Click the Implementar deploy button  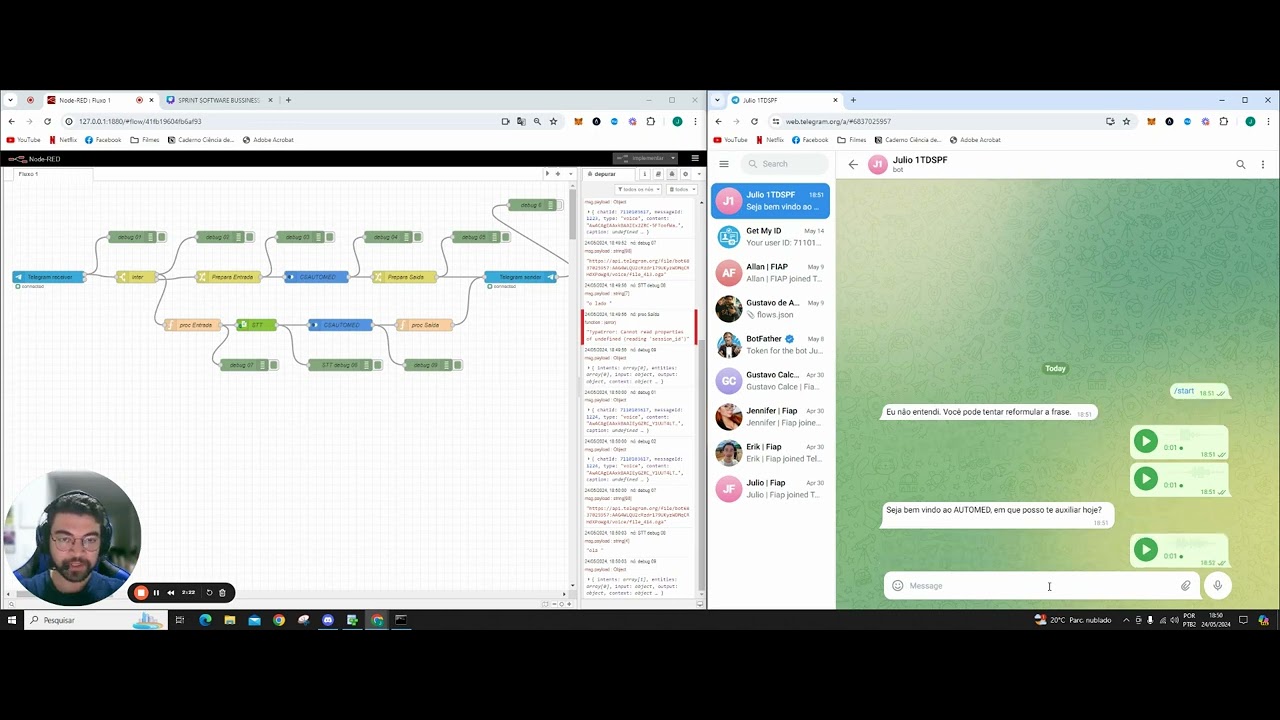[641, 158]
